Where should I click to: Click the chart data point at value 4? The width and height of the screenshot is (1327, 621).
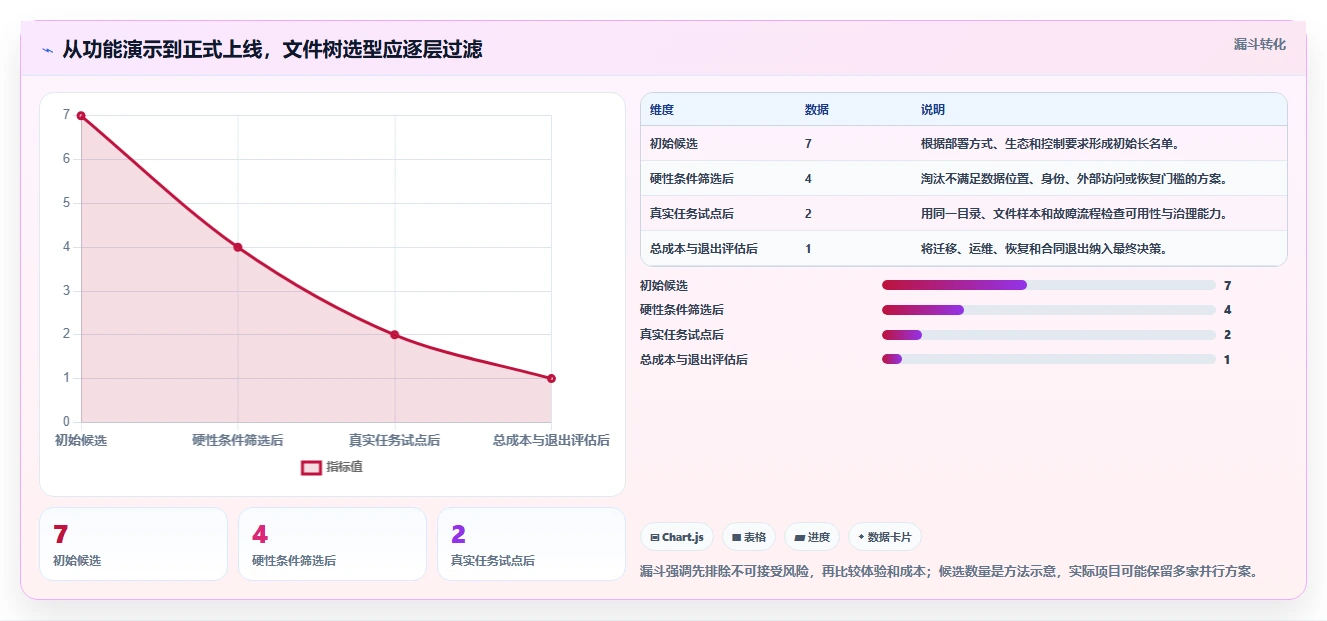click(x=238, y=247)
